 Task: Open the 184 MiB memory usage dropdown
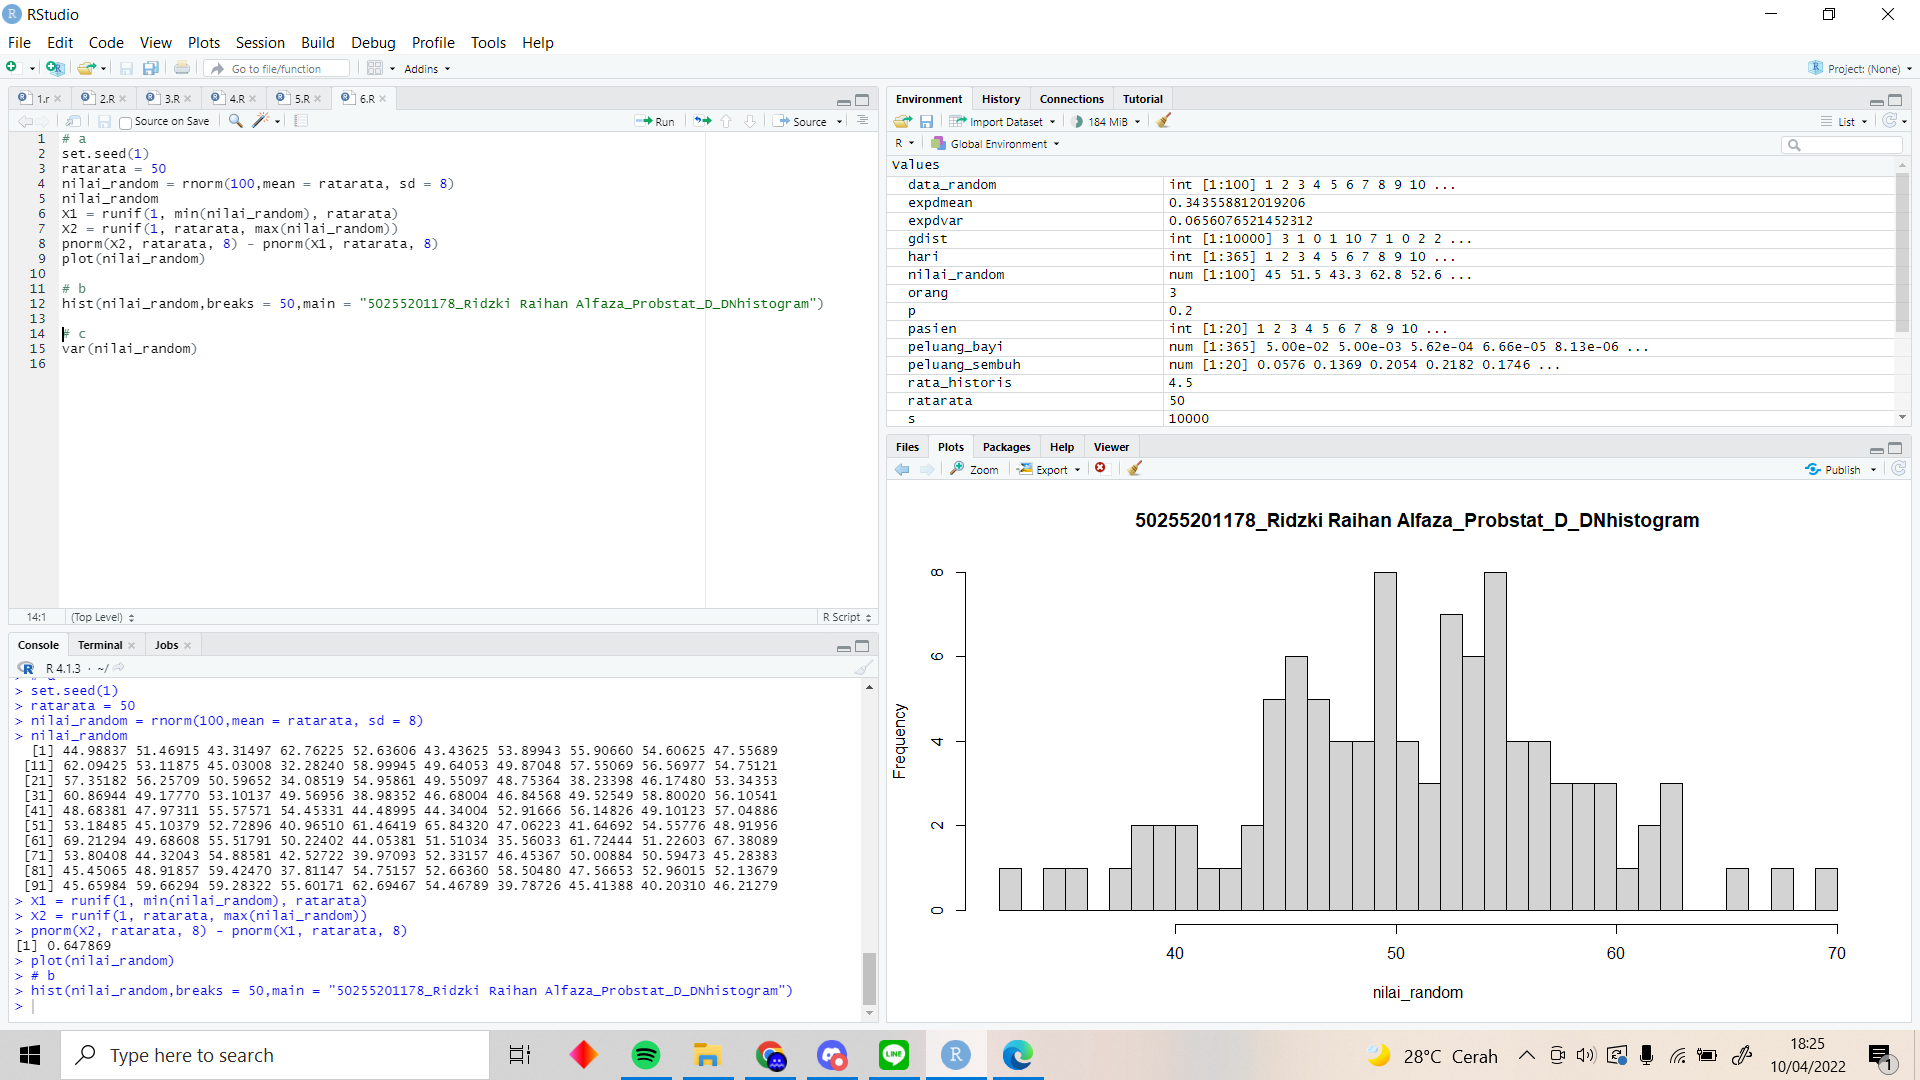(1105, 122)
